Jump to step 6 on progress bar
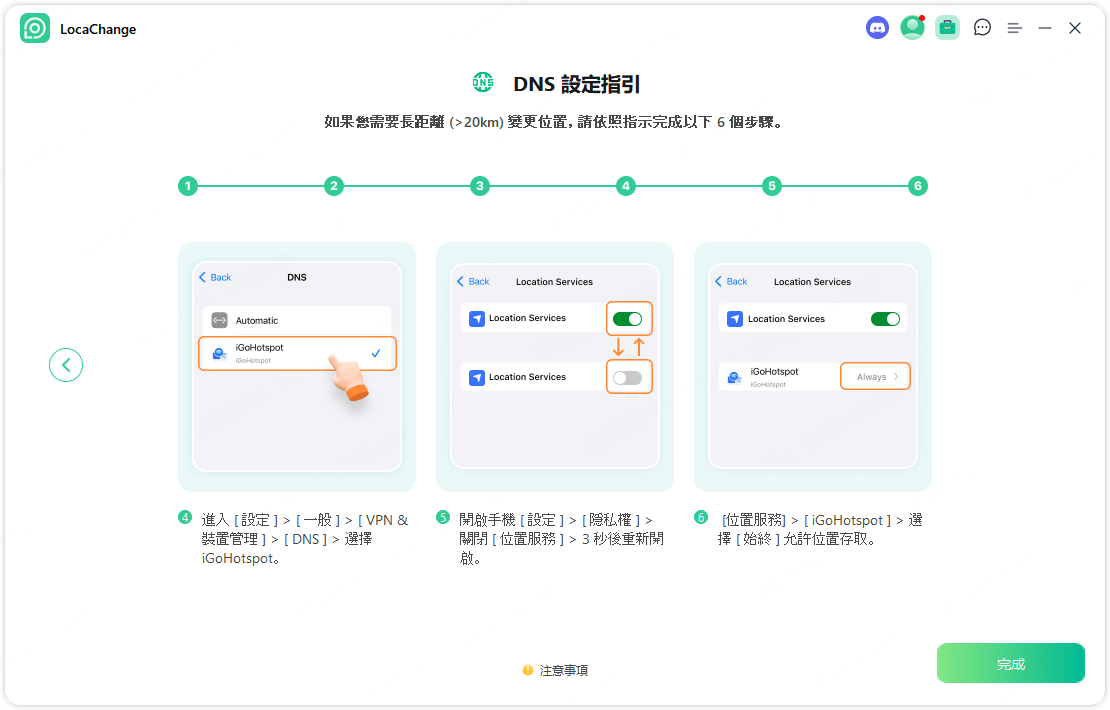The width and height of the screenshot is (1110, 710). coord(917,186)
